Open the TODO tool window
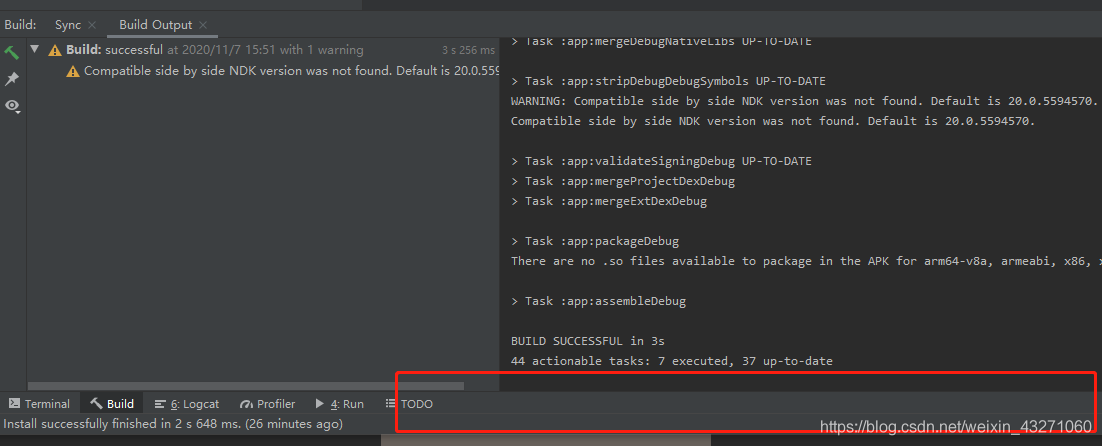The height and width of the screenshot is (446, 1102). 409,404
